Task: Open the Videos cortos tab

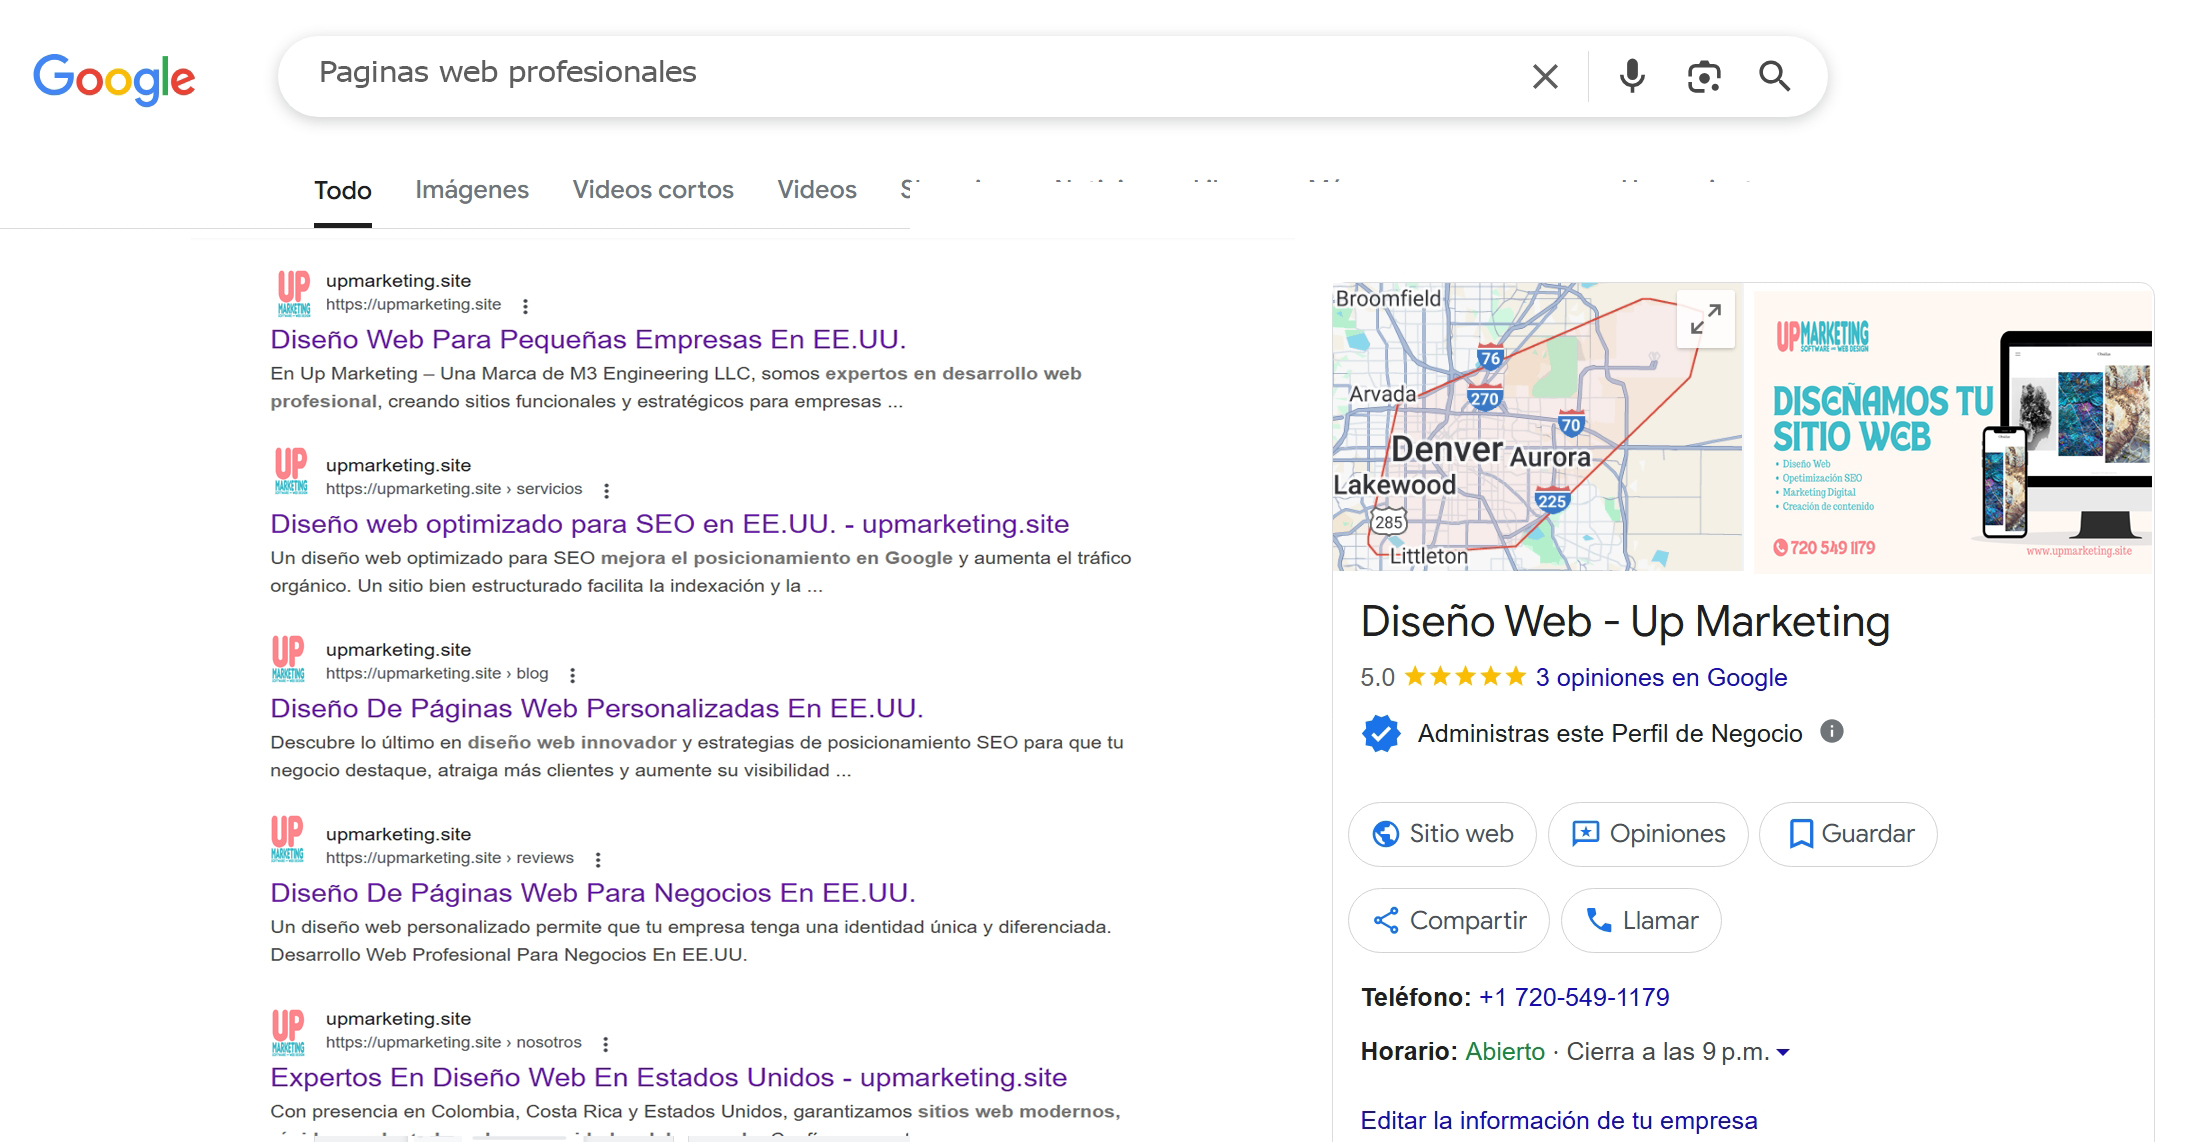Action: click(x=653, y=190)
